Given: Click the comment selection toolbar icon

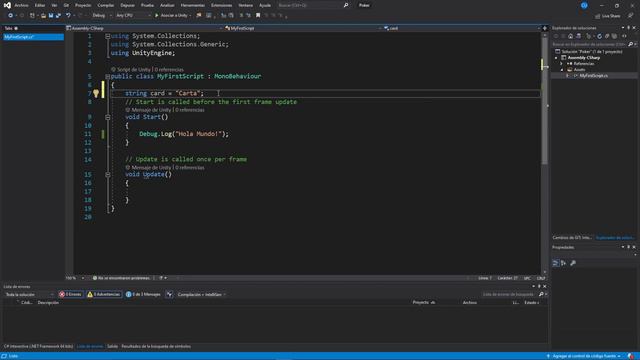Looking at the screenshot, I should [241, 16].
